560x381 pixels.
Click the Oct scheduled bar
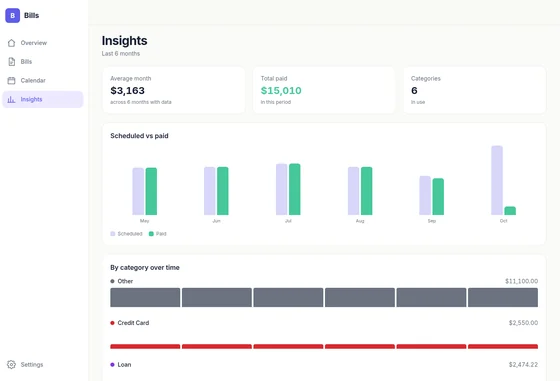[x=497, y=180]
